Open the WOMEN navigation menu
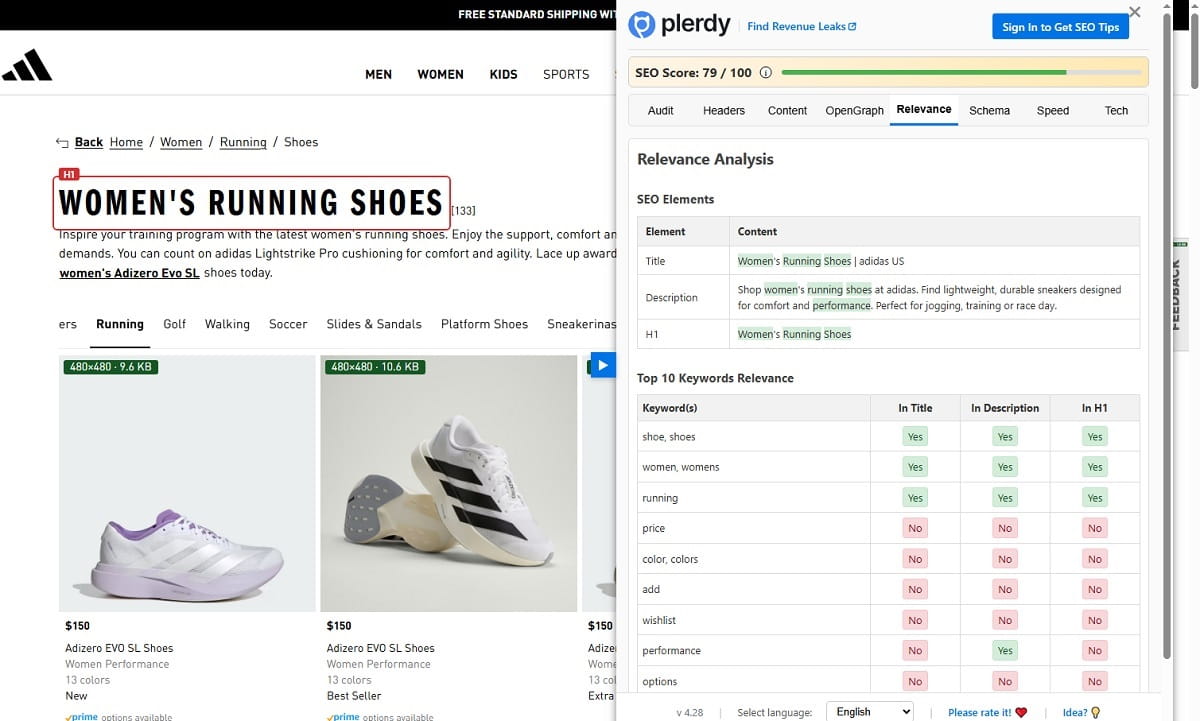This screenshot has height=721, width=1200. tap(440, 74)
